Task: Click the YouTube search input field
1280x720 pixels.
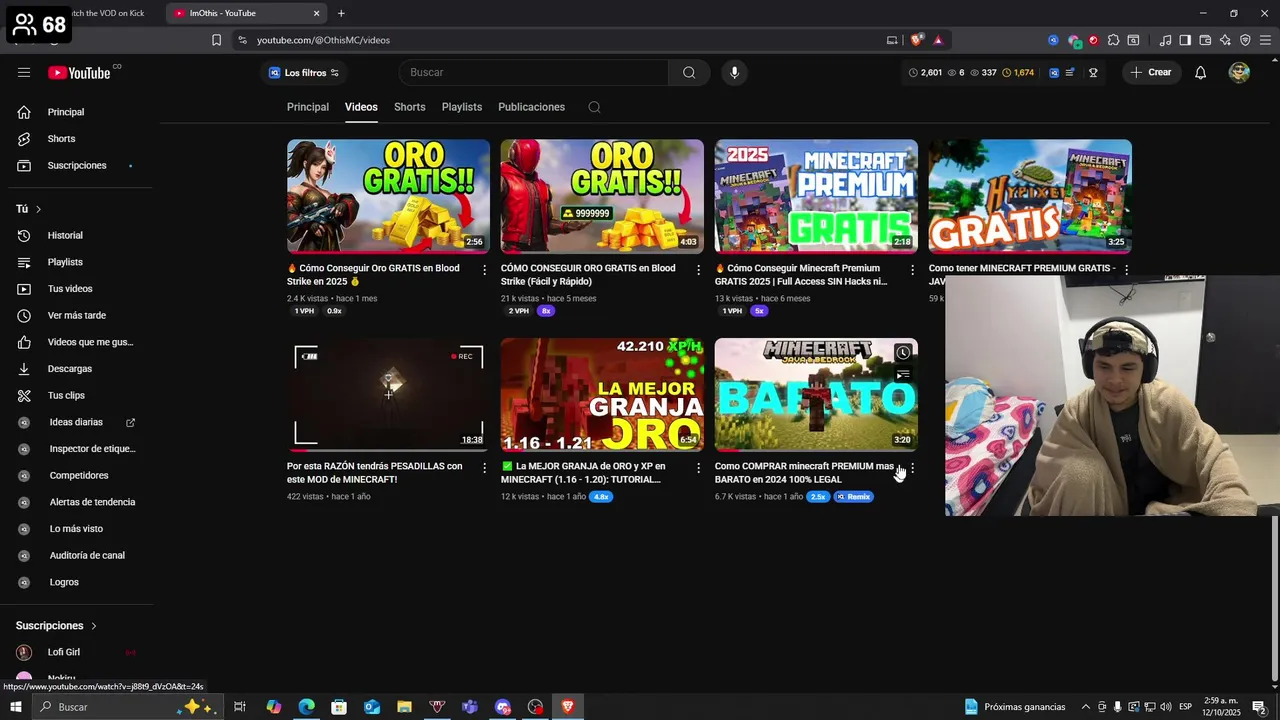Action: 534,72
